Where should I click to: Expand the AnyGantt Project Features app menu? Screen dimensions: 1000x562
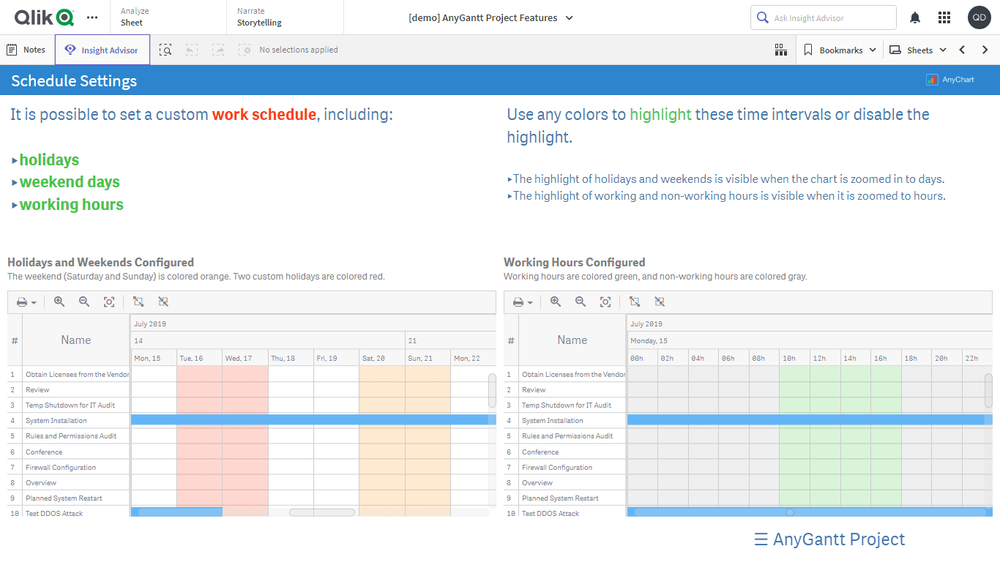coord(569,18)
